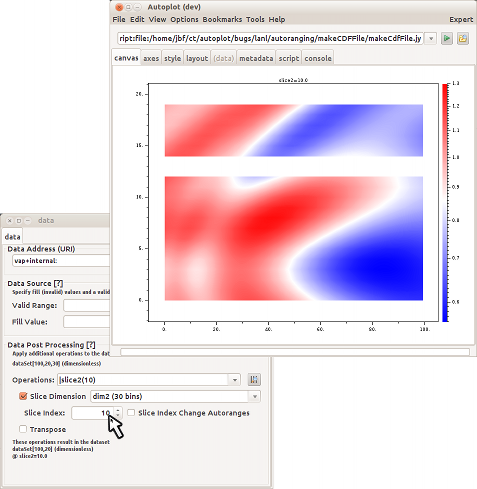Switch to the canvas tab
Screen dimensions: 477x489
(x=126, y=58)
